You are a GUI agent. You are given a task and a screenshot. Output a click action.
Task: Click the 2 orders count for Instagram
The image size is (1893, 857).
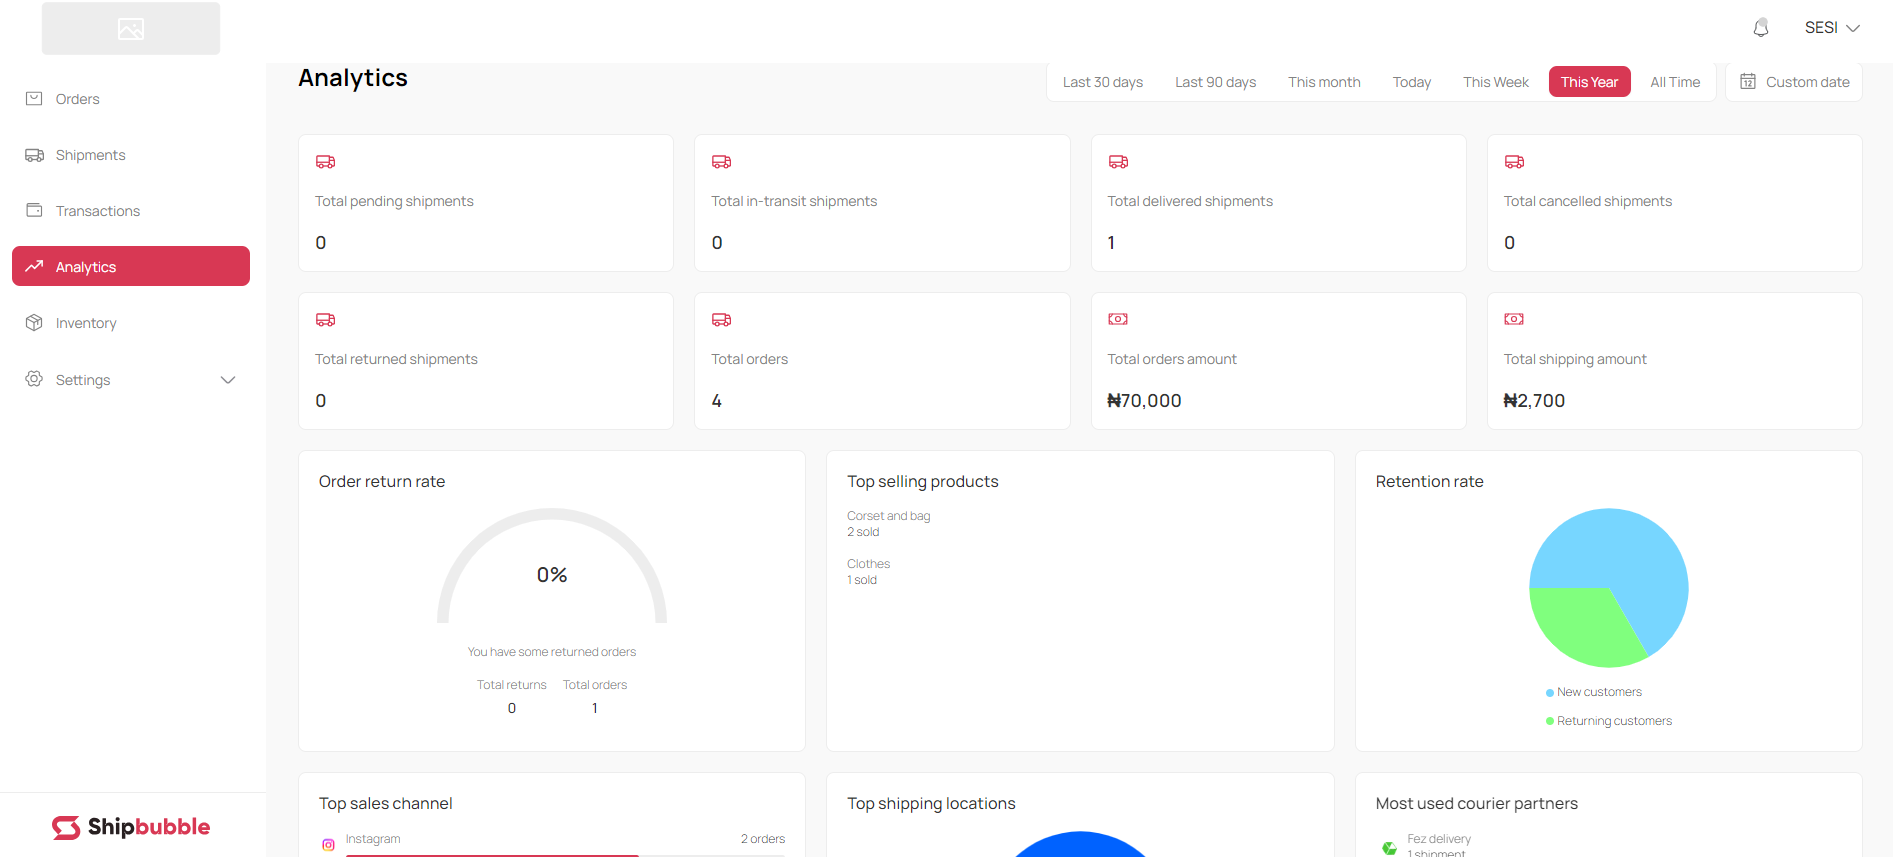point(763,839)
